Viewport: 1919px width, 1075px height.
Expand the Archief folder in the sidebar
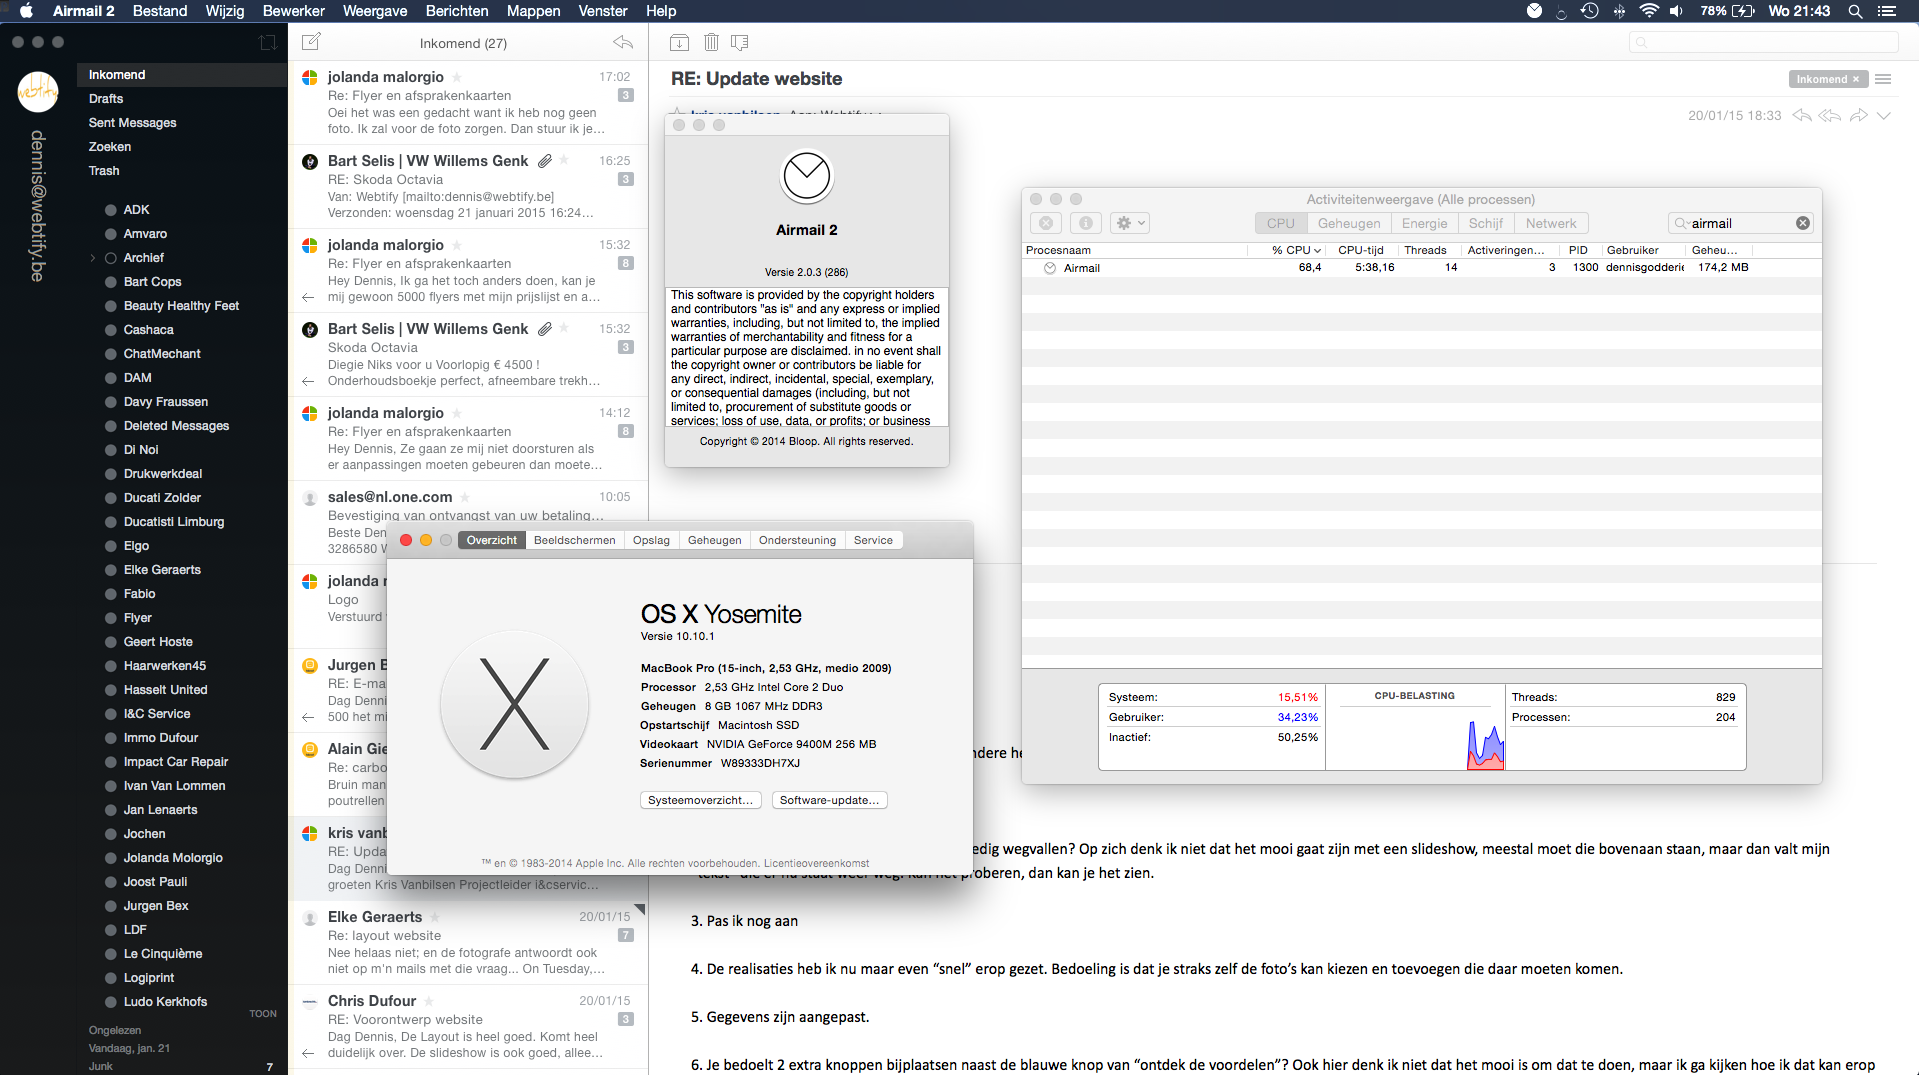click(x=94, y=257)
